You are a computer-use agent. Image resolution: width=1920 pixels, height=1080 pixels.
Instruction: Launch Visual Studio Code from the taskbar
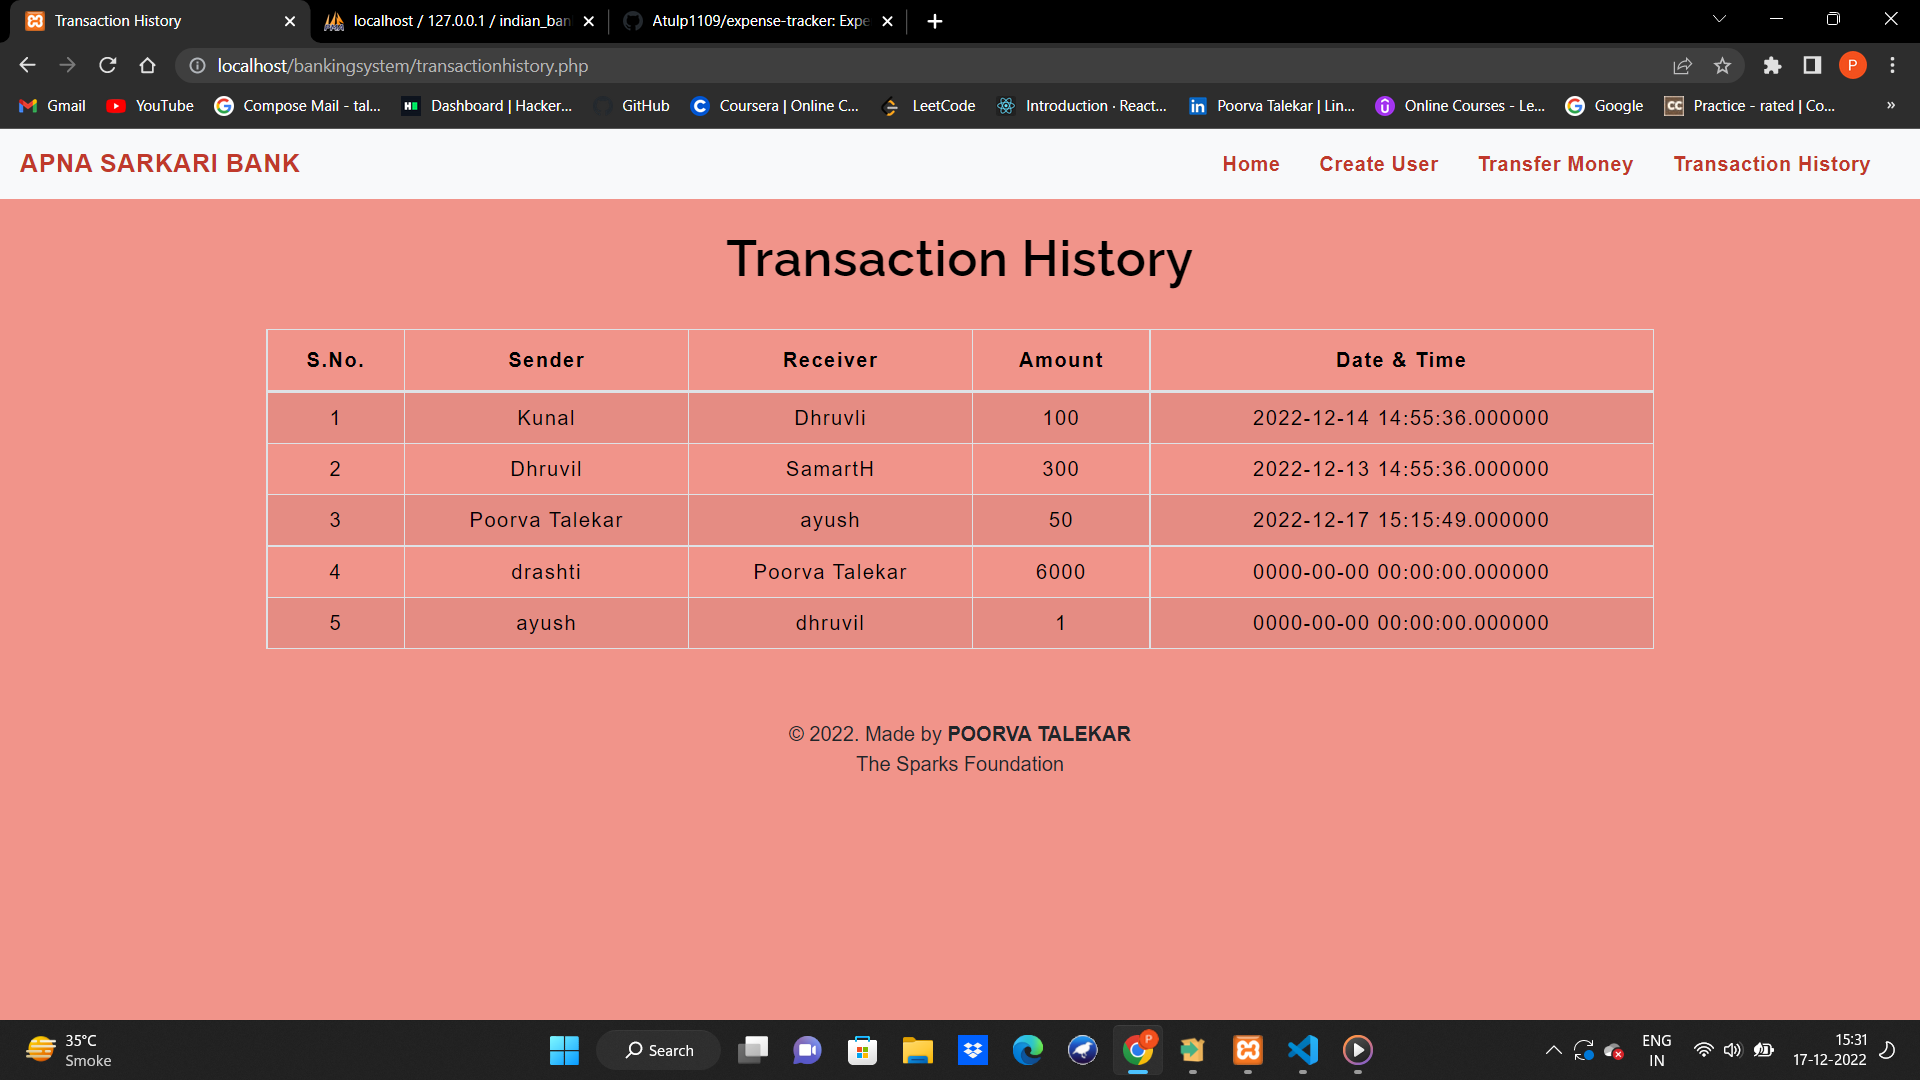1301,1050
